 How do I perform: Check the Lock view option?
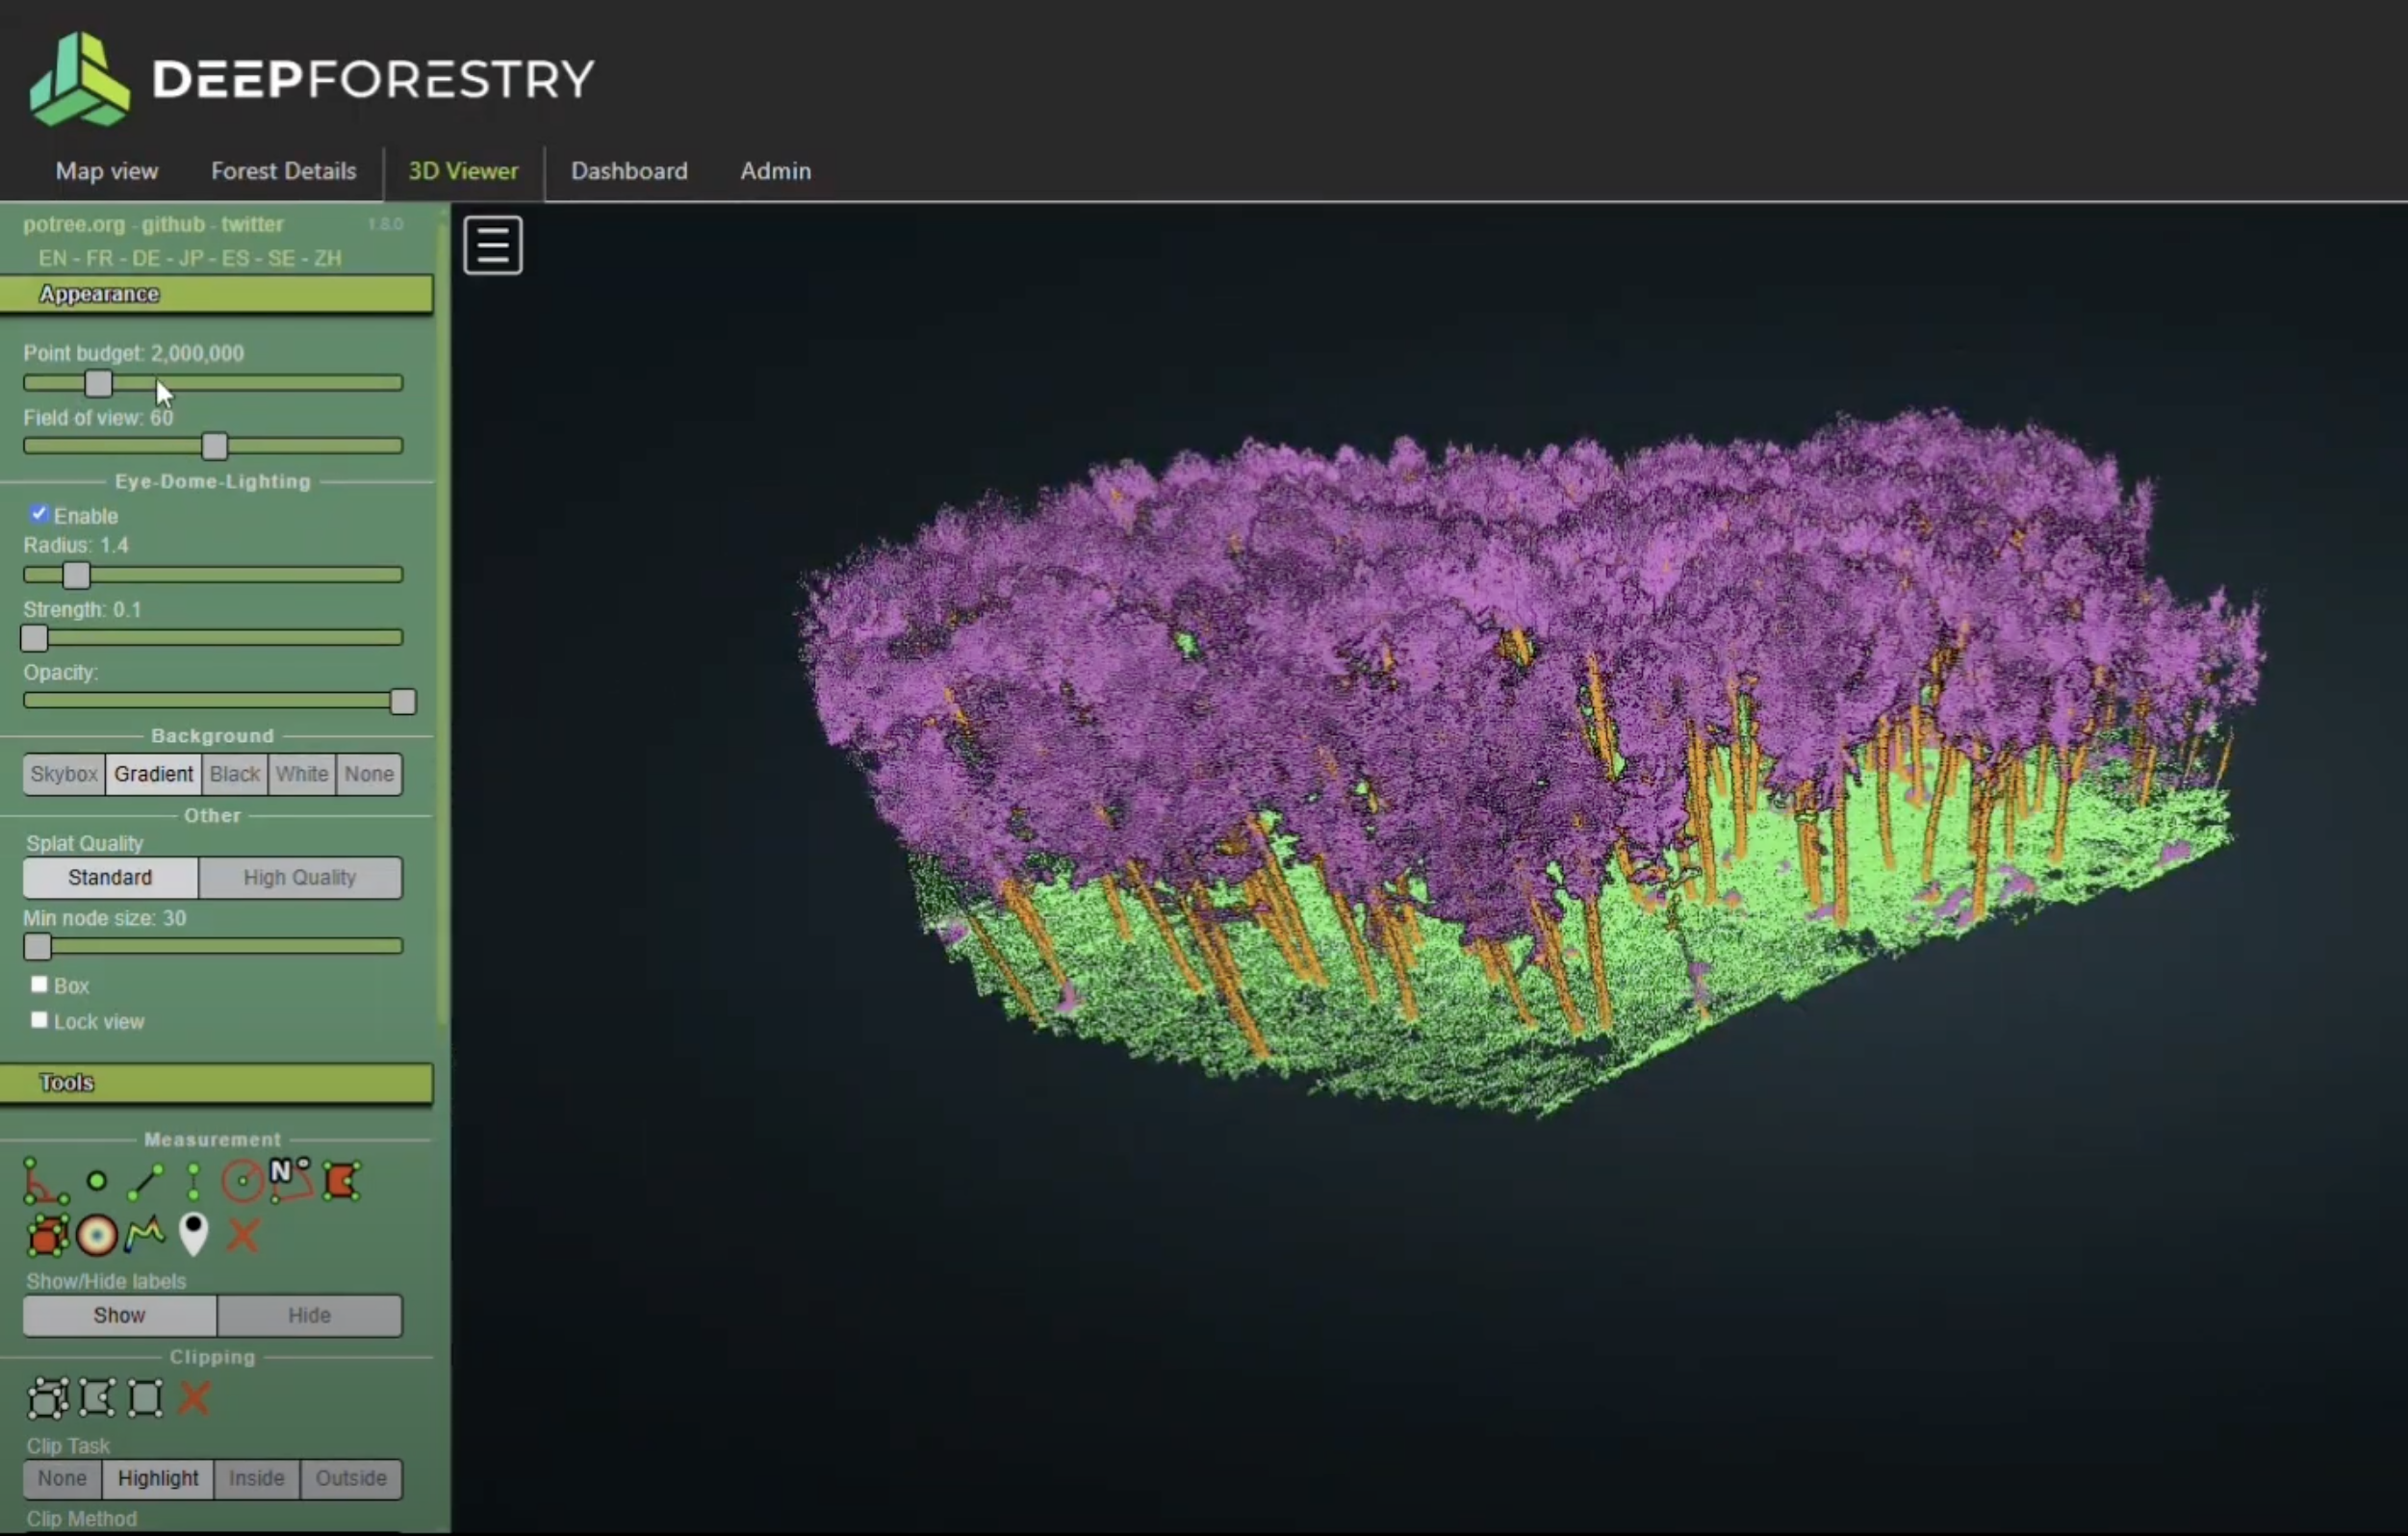(39, 1021)
